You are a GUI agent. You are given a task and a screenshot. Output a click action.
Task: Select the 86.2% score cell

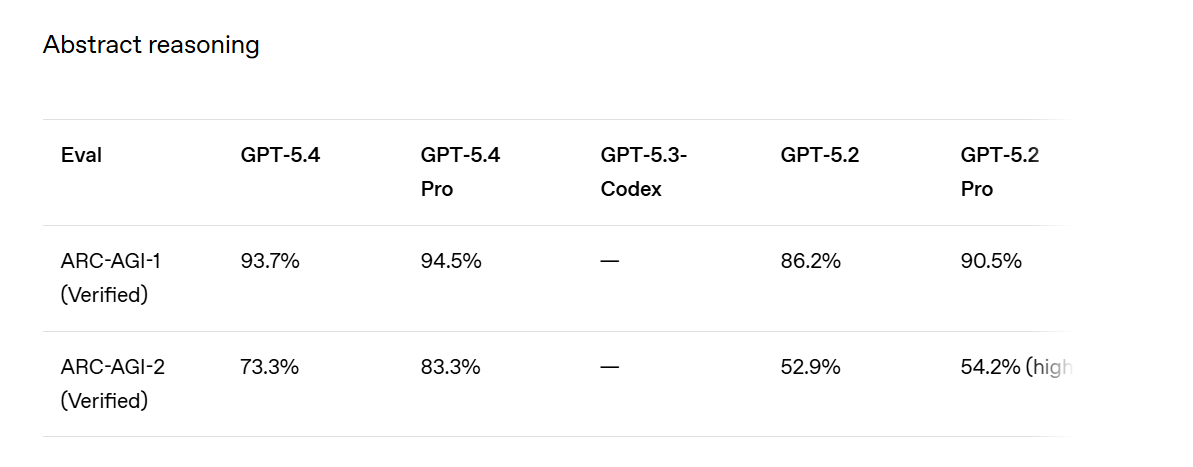pos(810,261)
